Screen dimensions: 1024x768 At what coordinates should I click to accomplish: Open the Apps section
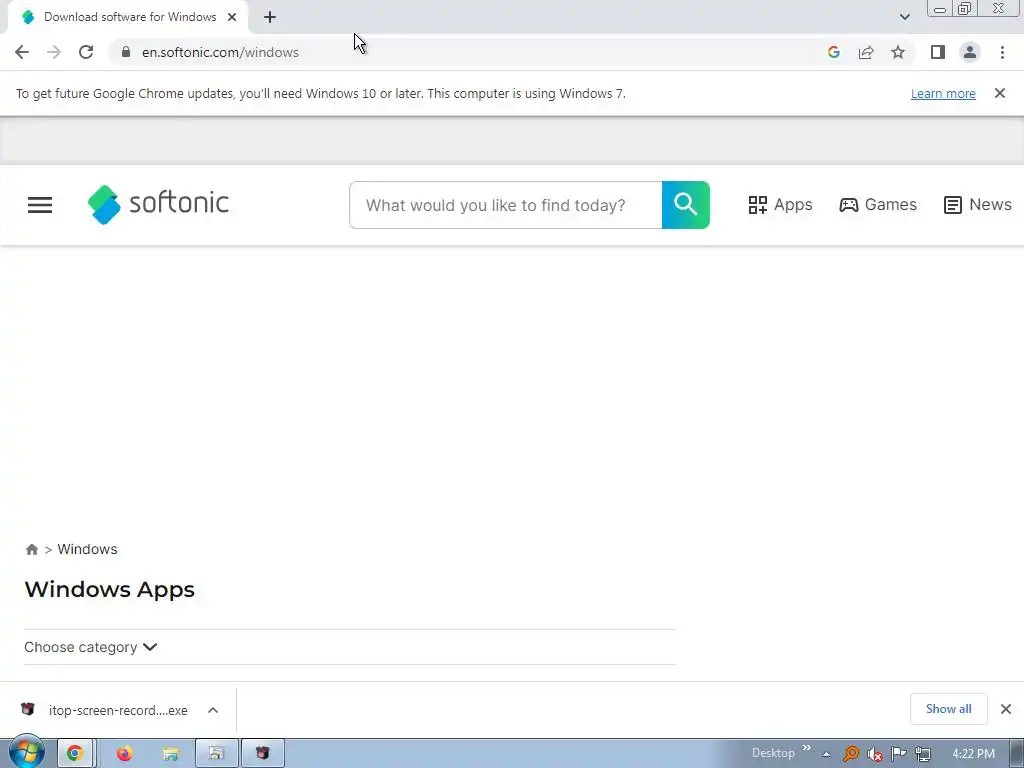point(780,204)
